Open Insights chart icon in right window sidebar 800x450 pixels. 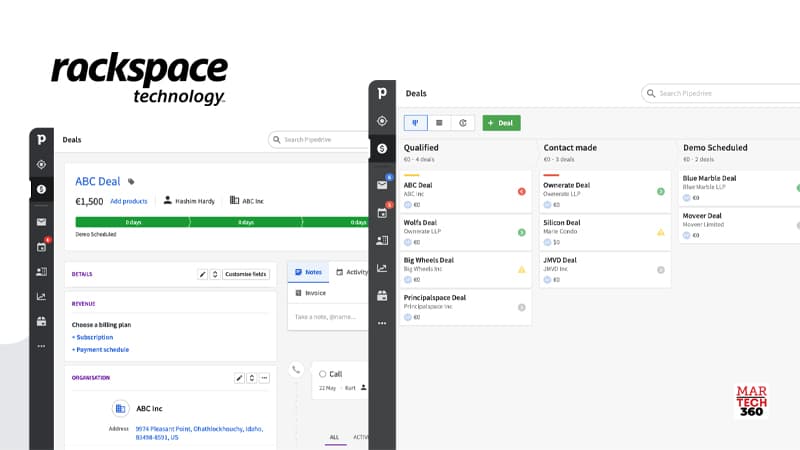(382, 268)
